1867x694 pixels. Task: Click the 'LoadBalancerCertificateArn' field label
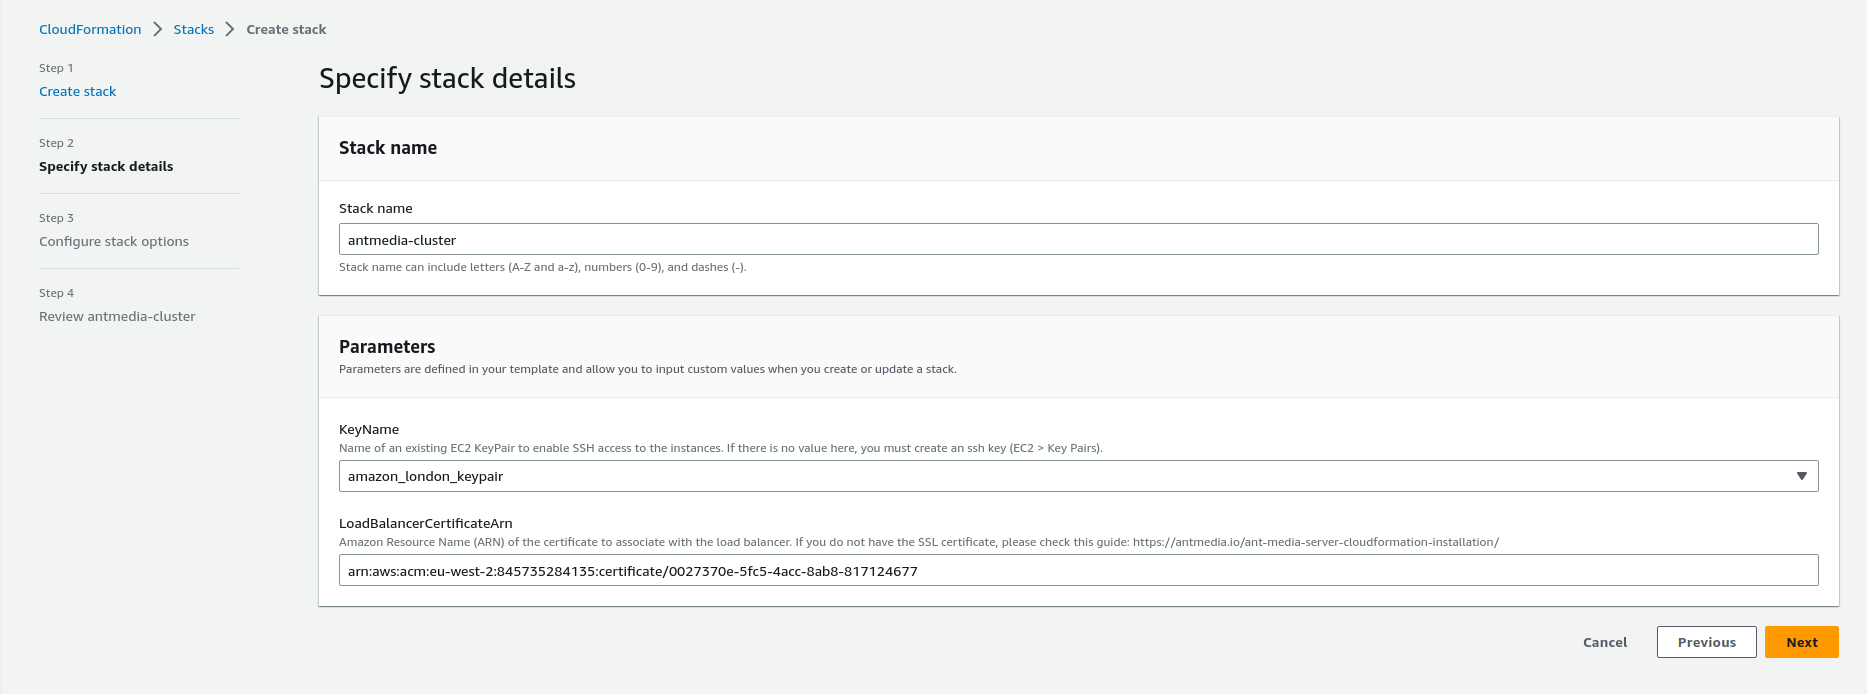pos(426,523)
